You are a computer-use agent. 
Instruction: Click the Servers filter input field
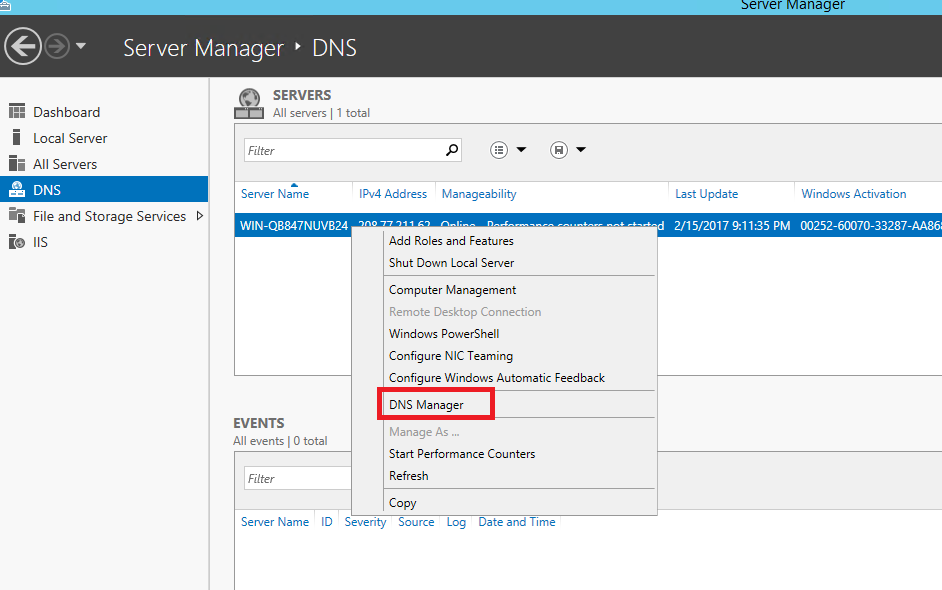(x=344, y=150)
